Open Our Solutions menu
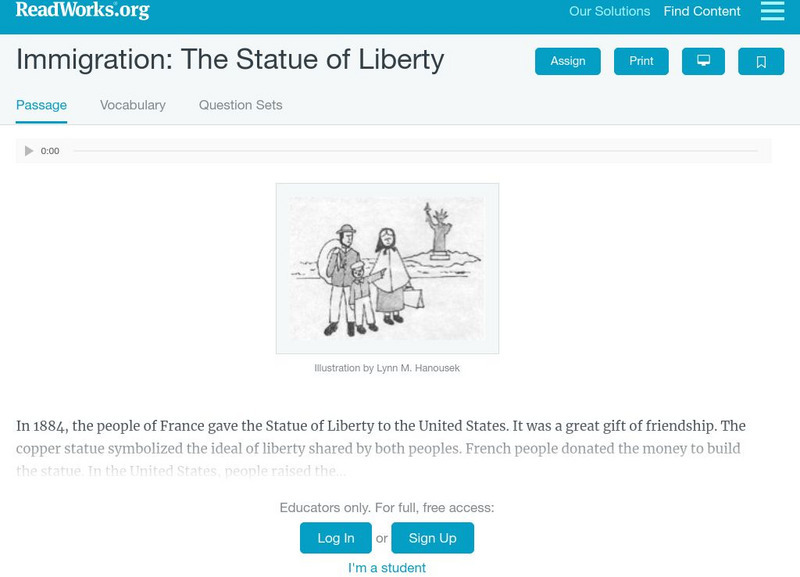 click(609, 12)
